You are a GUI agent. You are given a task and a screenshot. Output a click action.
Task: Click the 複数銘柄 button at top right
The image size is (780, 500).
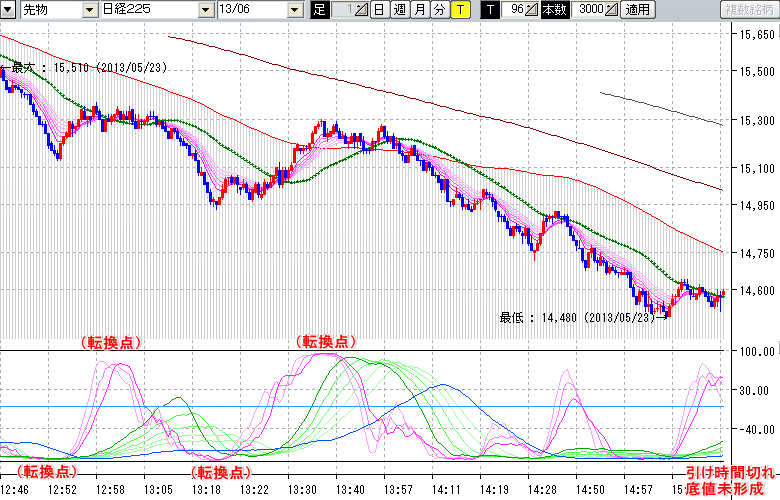click(749, 10)
